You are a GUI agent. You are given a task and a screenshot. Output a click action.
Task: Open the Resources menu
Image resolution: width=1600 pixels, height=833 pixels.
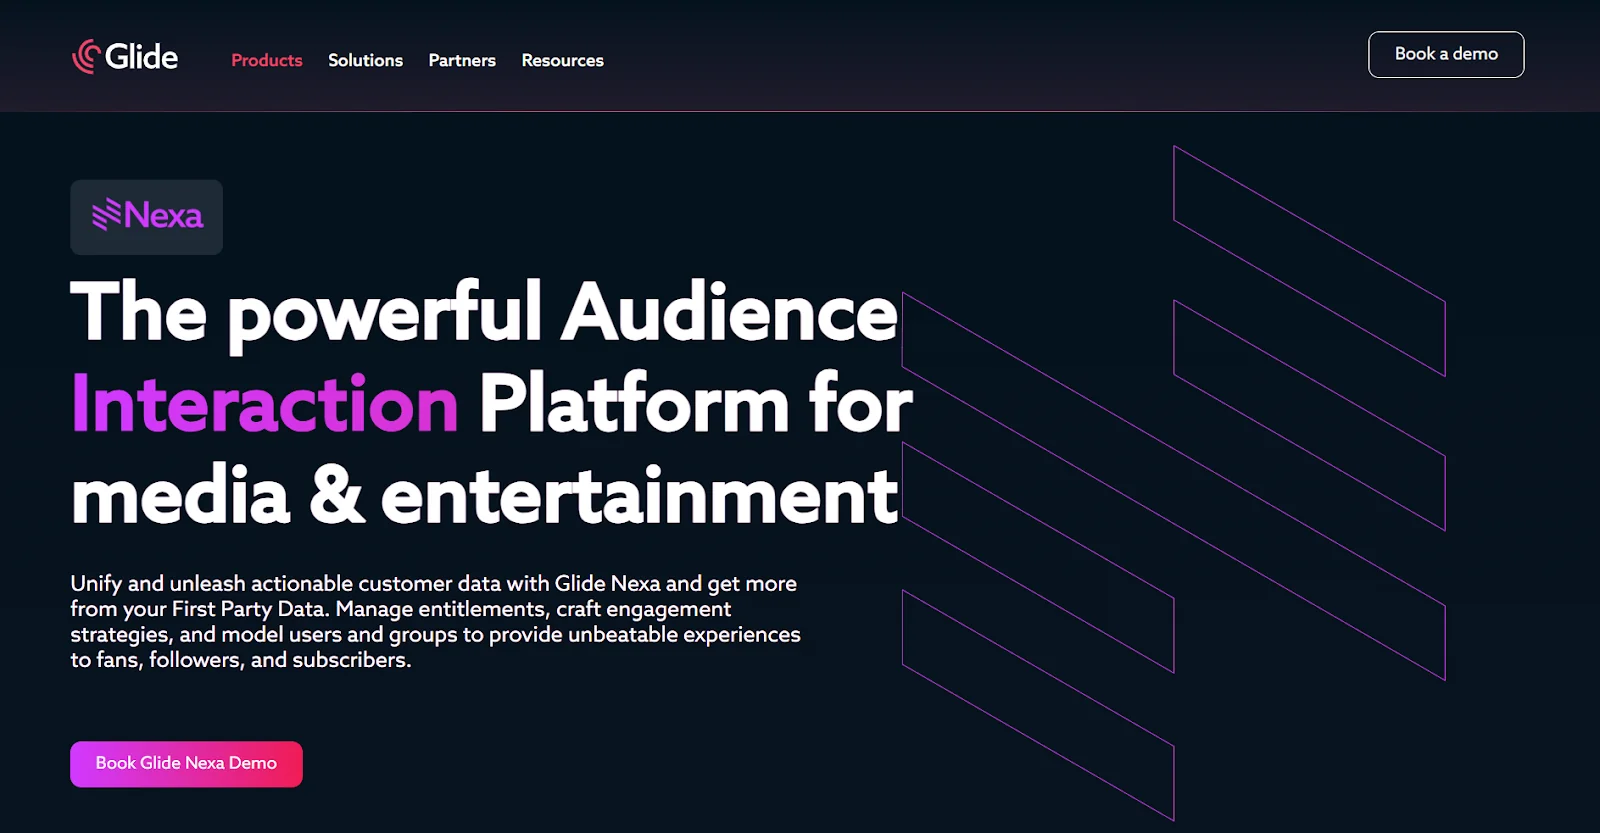562,60
